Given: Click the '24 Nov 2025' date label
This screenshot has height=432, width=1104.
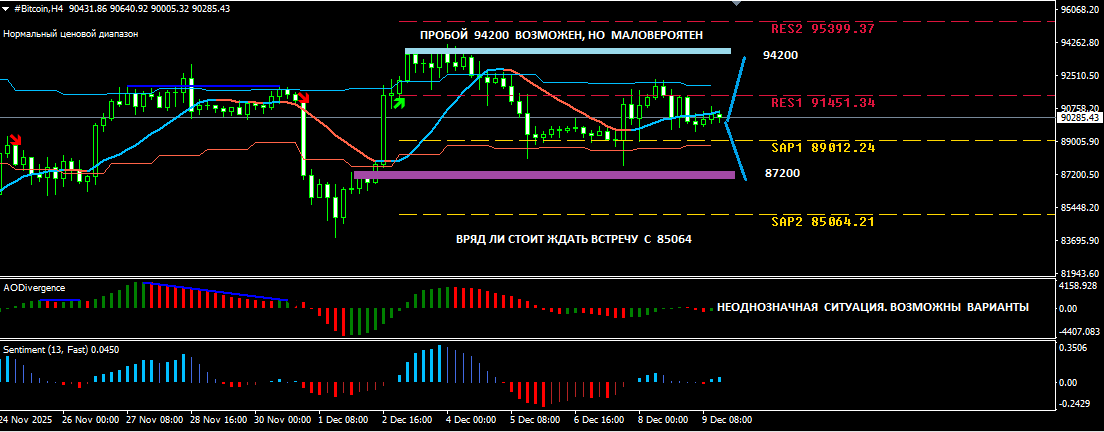Looking at the screenshot, I should pos(25,420).
